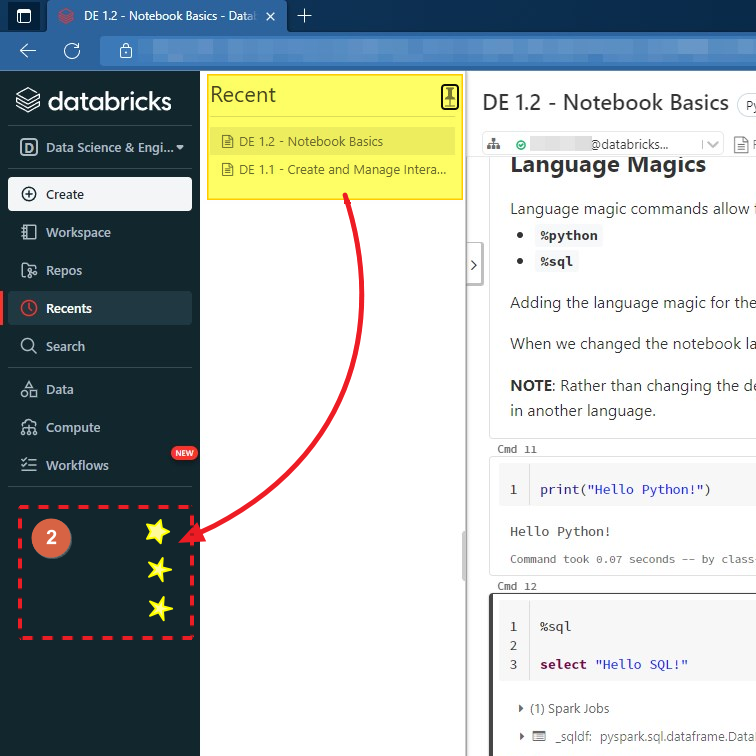Go to Compute in the sidebar
756x756 pixels.
[73, 427]
